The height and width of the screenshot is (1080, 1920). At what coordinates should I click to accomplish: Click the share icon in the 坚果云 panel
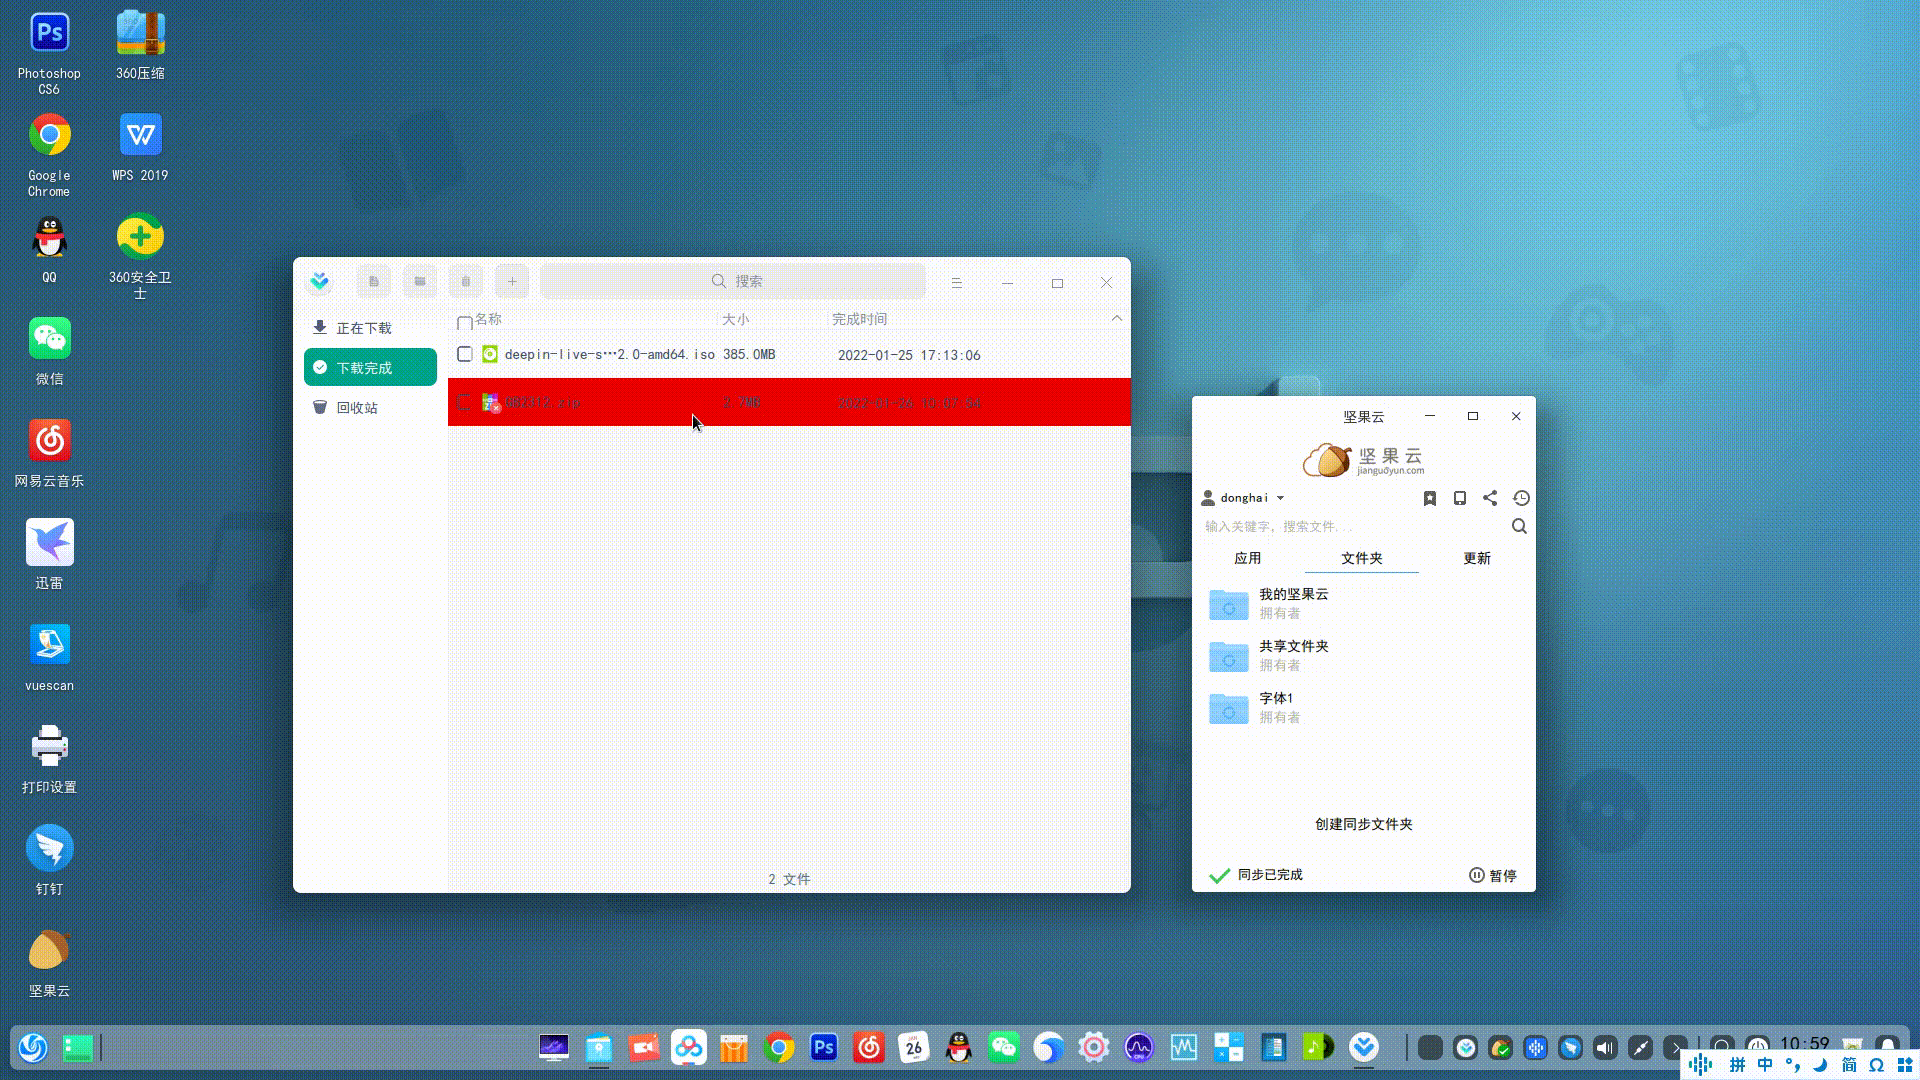(x=1490, y=498)
